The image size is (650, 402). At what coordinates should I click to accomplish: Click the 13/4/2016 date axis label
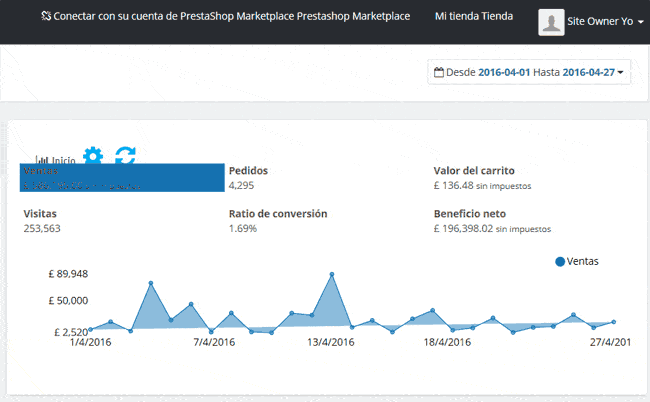[x=331, y=342]
